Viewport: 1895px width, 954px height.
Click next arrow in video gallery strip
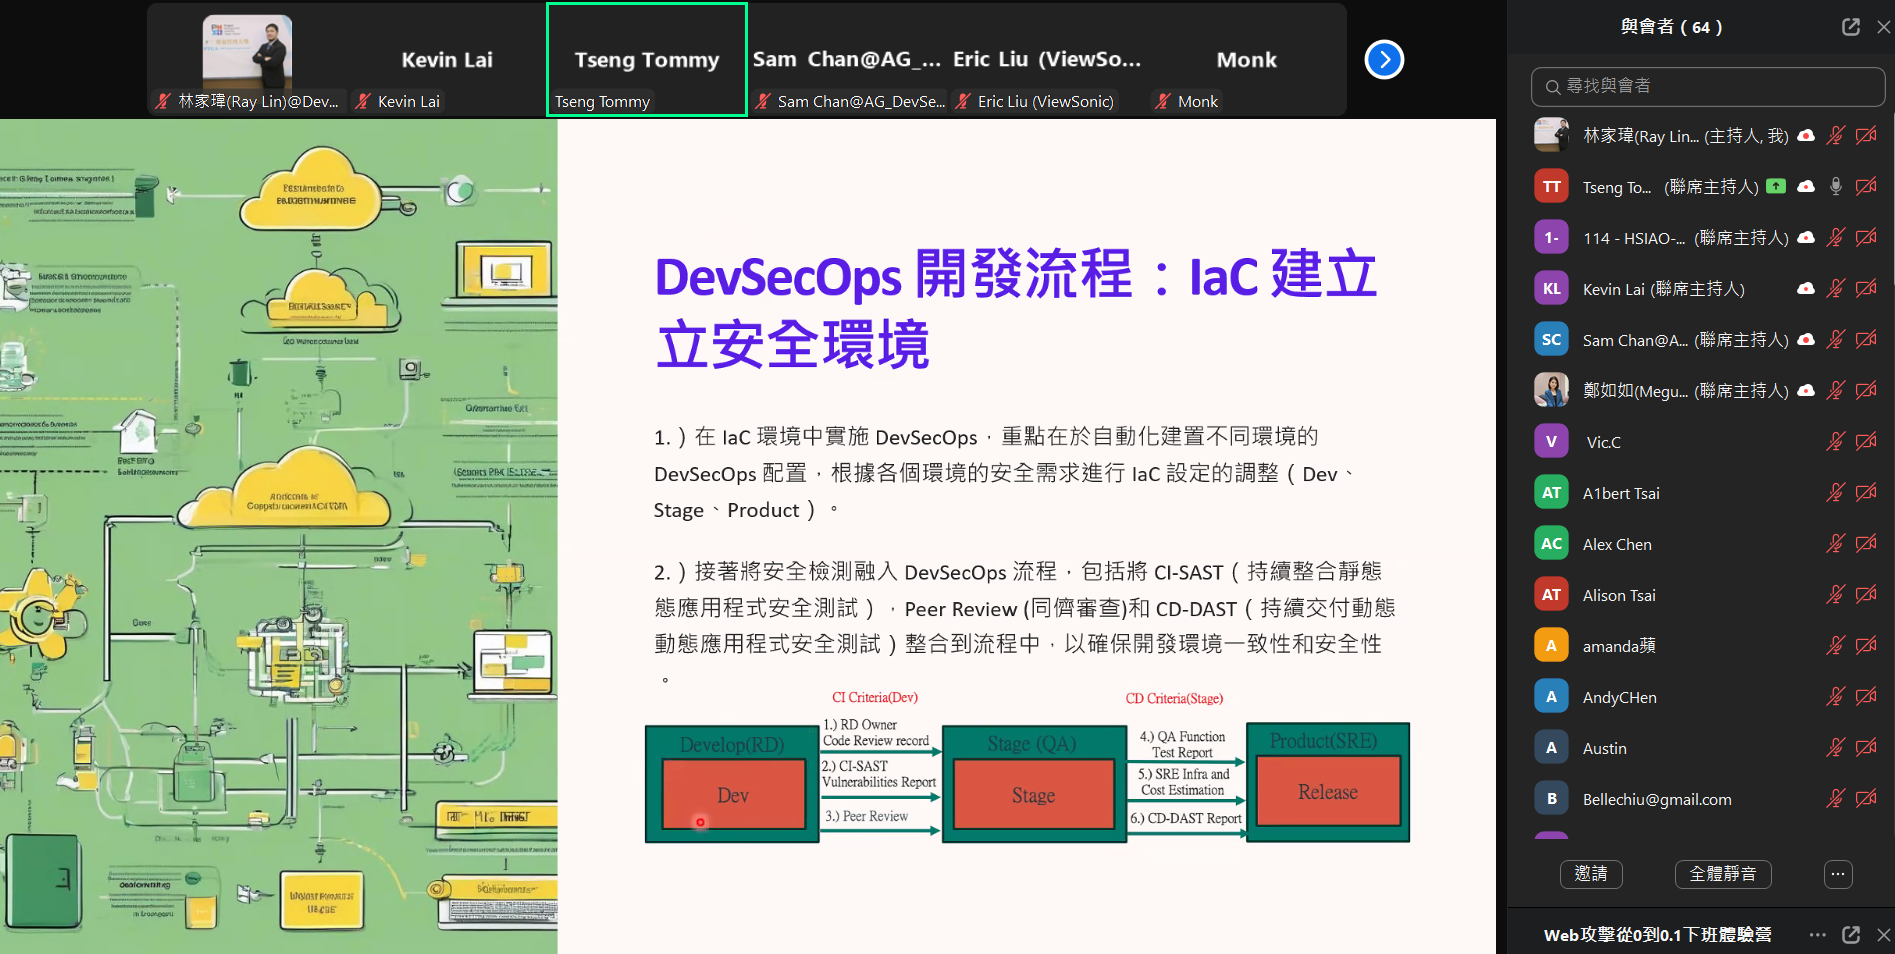pyautogui.click(x=1384, y=60)
